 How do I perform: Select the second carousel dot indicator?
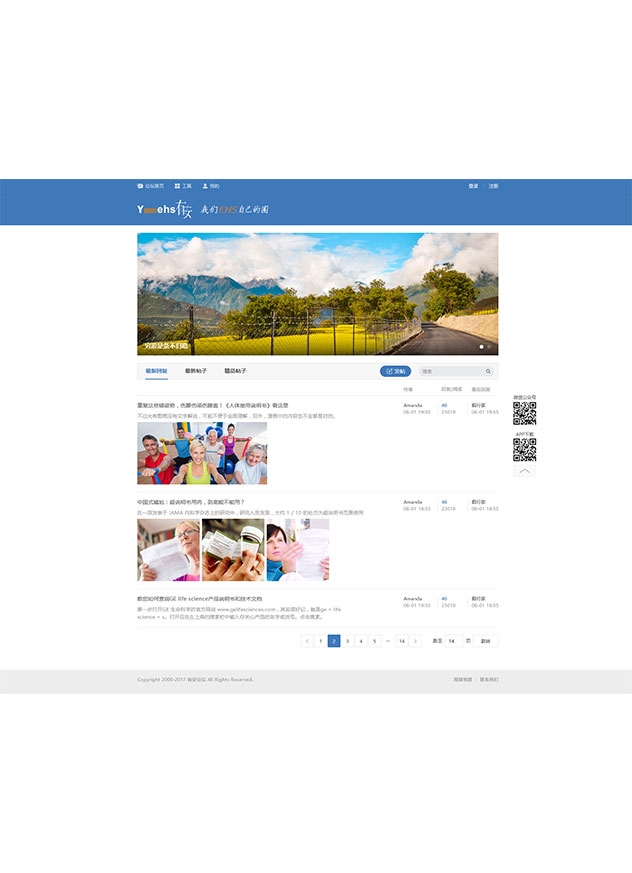pyautogui.click(x=489, y=347)
